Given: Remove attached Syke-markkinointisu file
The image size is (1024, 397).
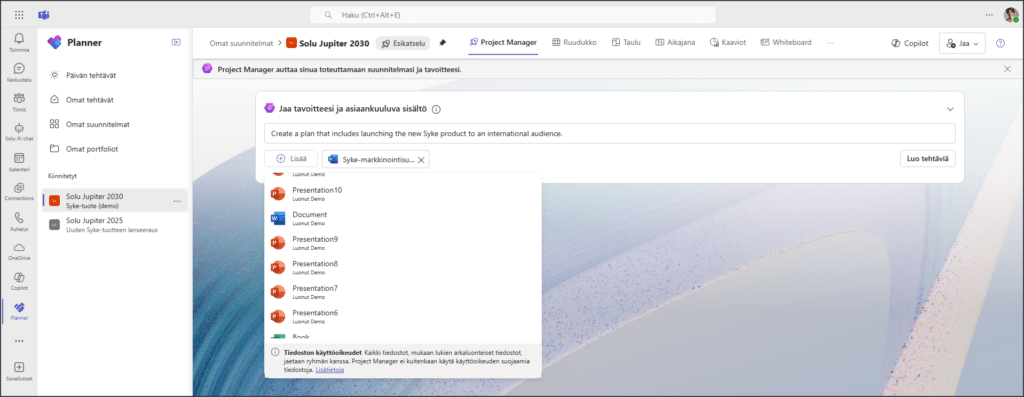Looking at the screenshot, I should [421, 159].
